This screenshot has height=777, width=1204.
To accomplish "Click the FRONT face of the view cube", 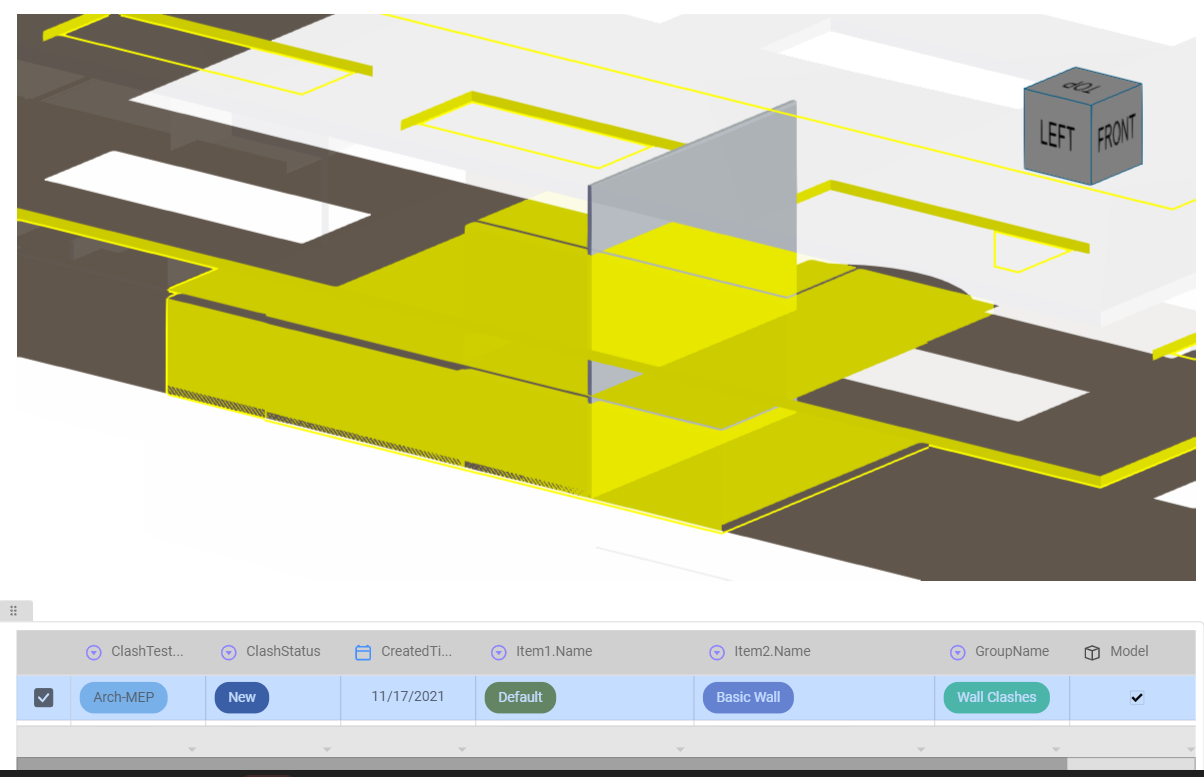I will (1117, 134).
